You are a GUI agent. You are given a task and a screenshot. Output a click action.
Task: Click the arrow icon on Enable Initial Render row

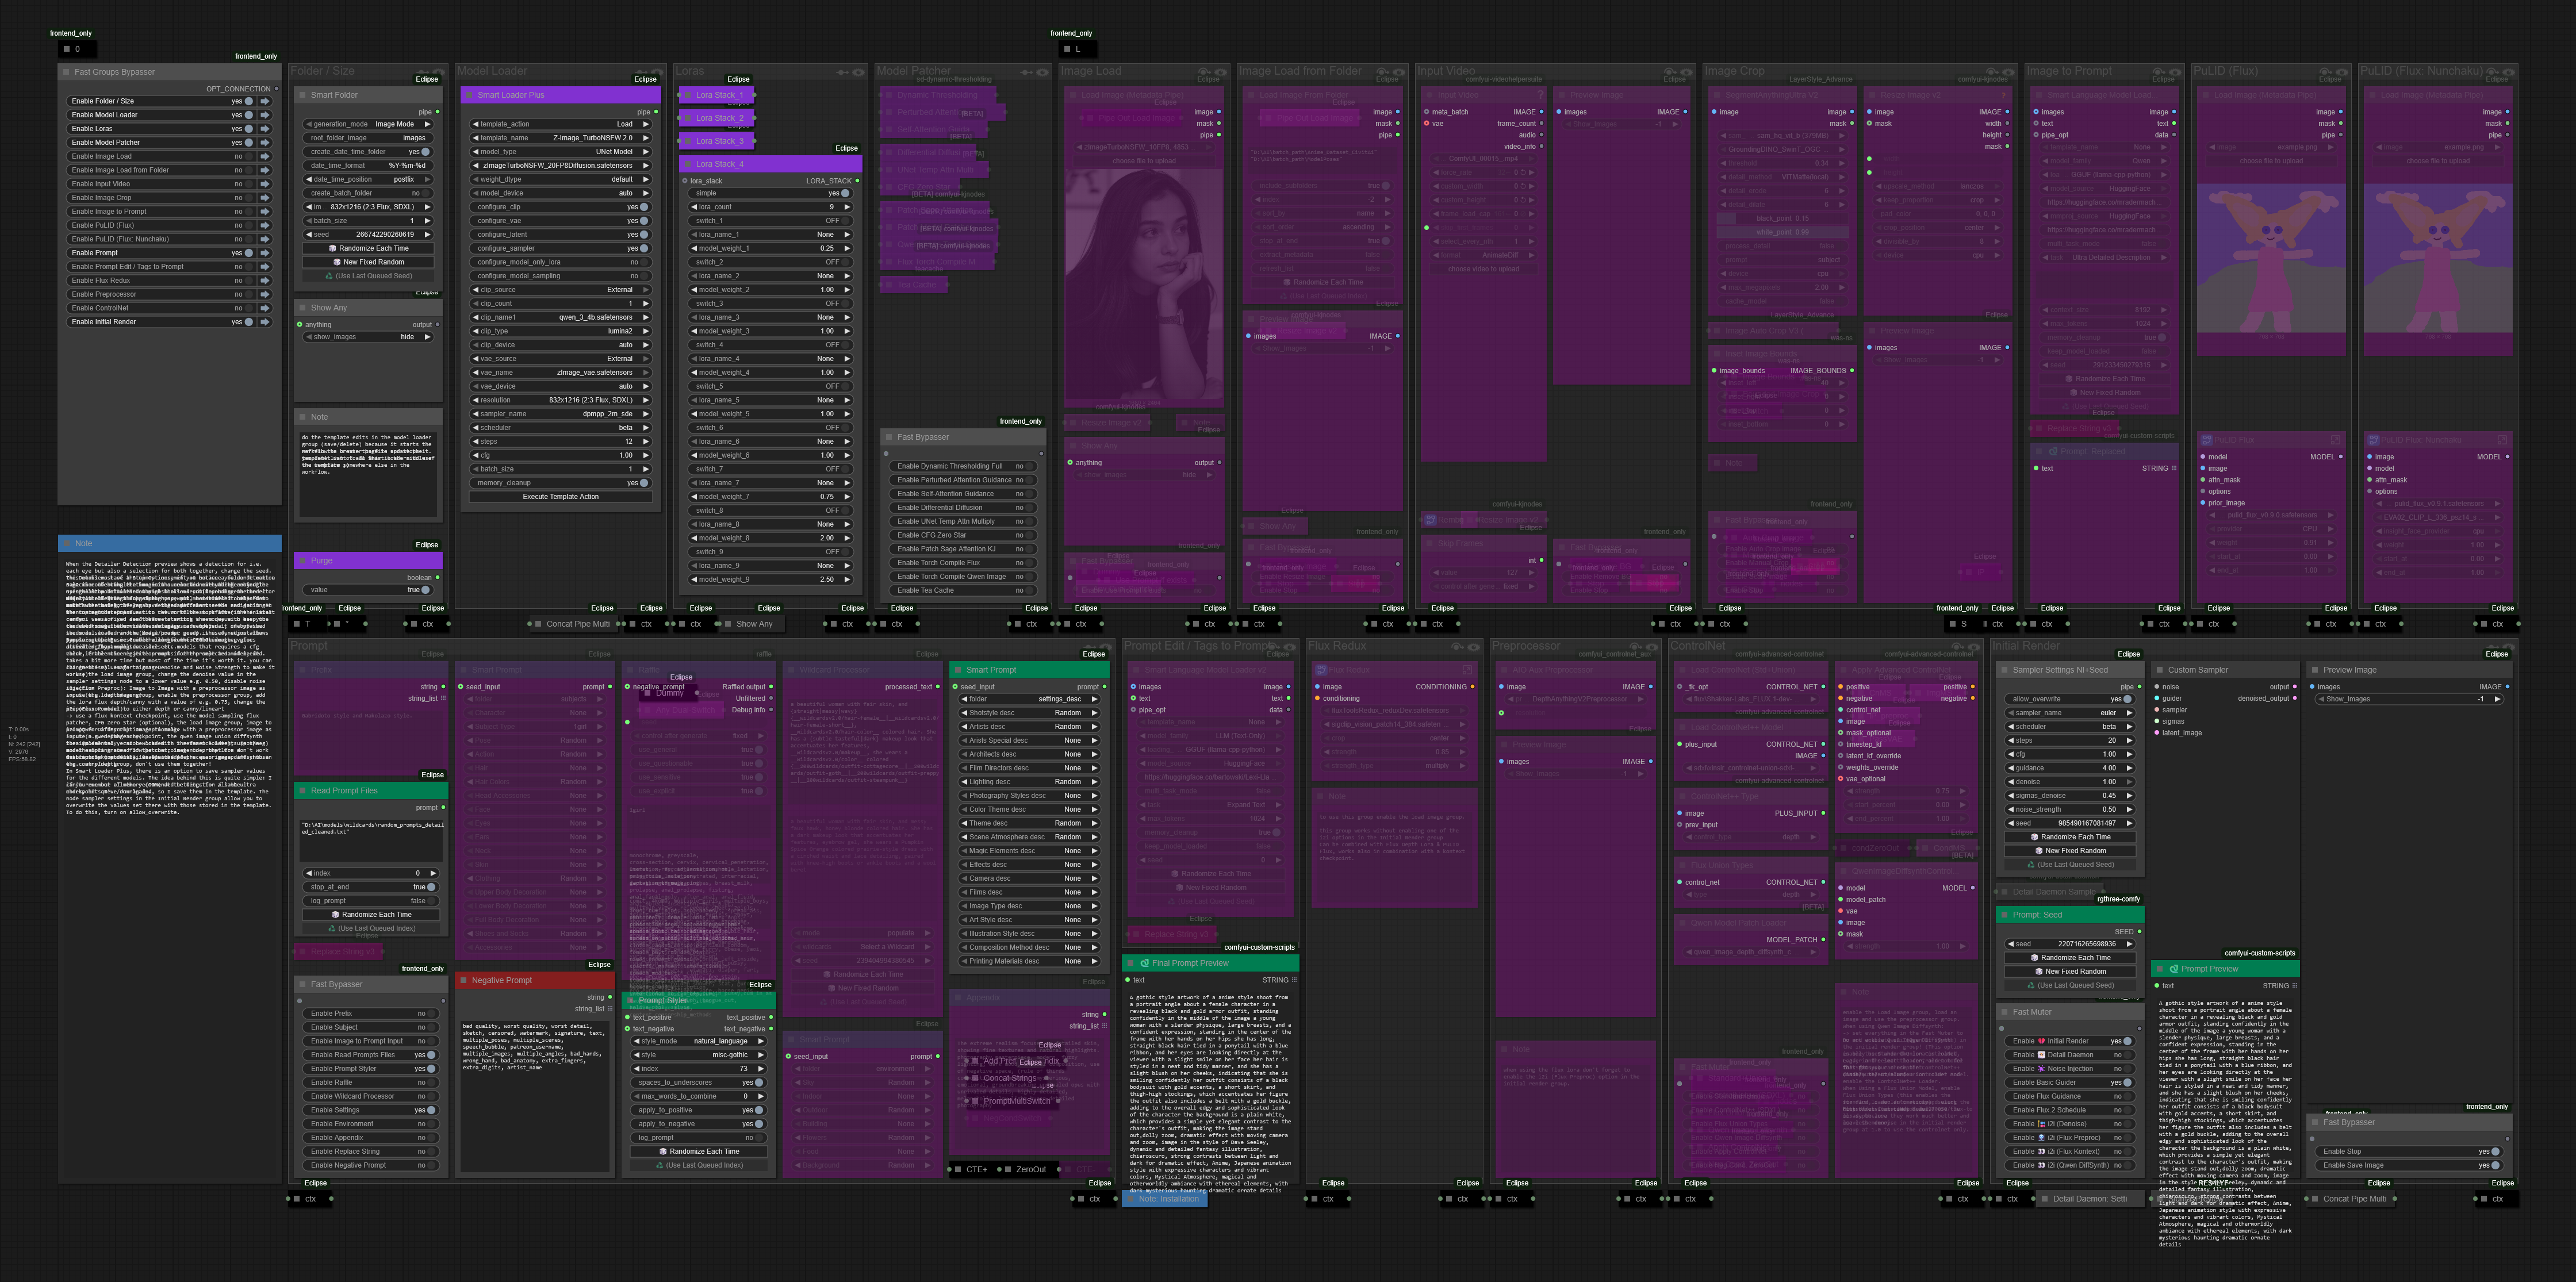pos(265,322)
